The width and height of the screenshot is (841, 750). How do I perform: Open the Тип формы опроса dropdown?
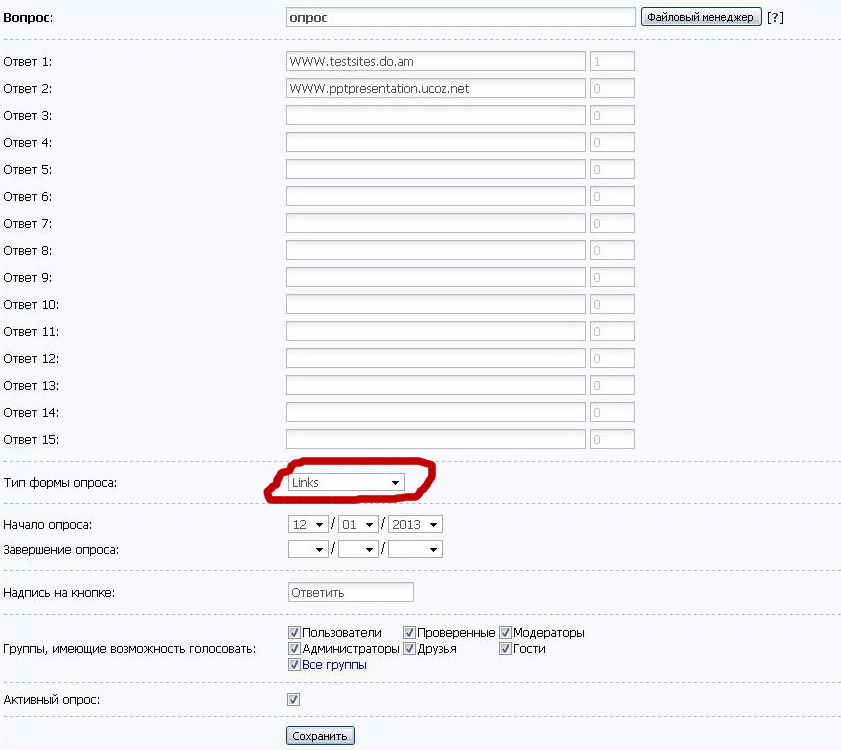pyautogui.click(x=346, y=482)
